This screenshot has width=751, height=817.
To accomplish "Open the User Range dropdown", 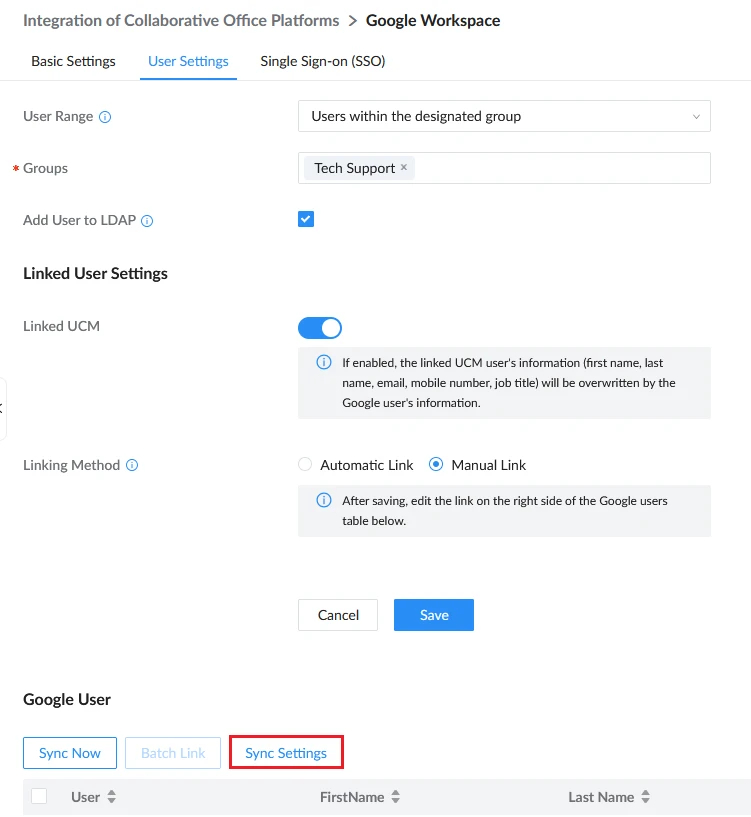I will coord(504,116).
